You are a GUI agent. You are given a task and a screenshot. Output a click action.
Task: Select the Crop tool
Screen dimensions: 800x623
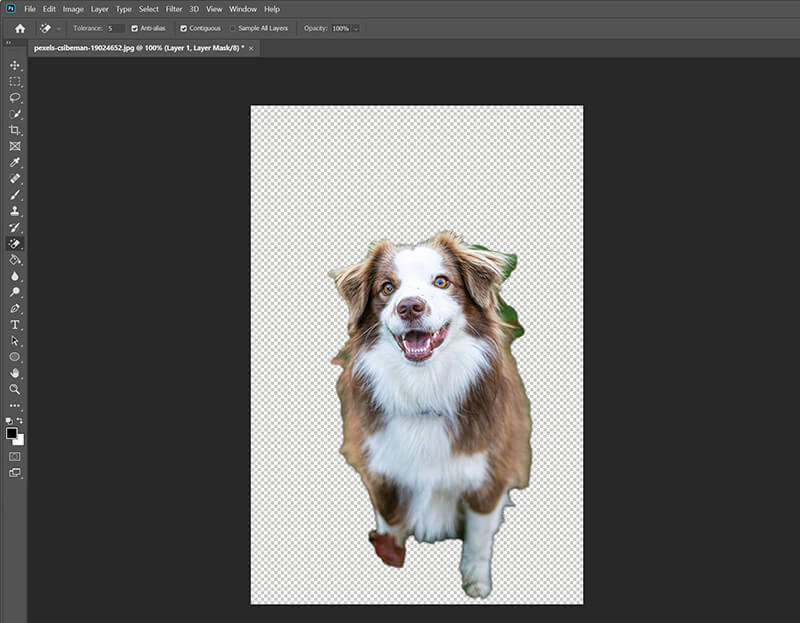point(14,130)
